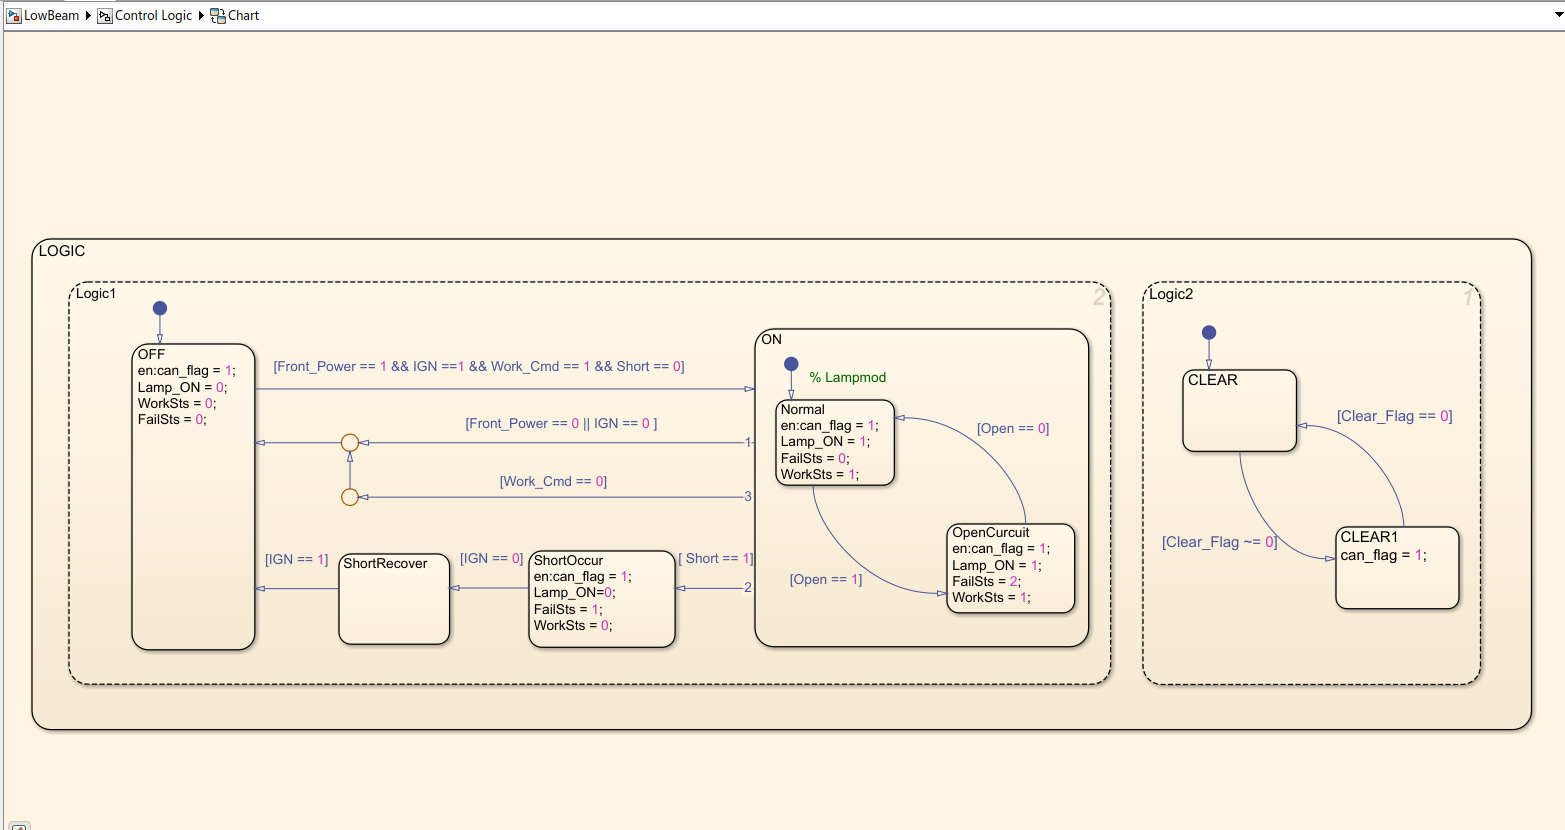Click the Chart breadcrumb label
The height and width of the screenshot is (830, 1565).
pyautogui.click(x=243, y=16)
